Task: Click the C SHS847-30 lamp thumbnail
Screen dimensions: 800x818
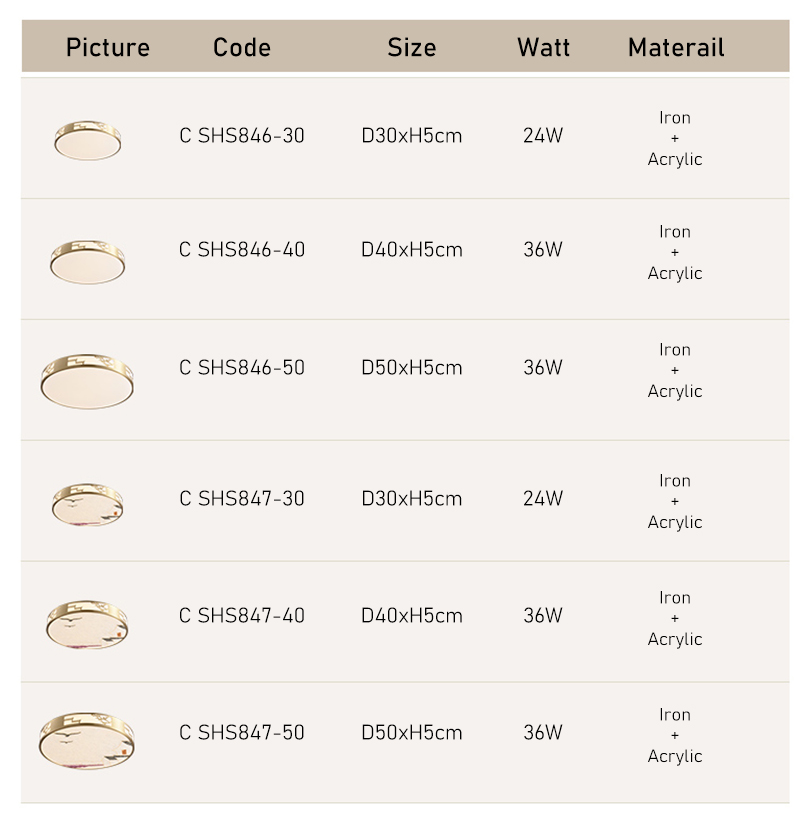Action: pos(88,503)
